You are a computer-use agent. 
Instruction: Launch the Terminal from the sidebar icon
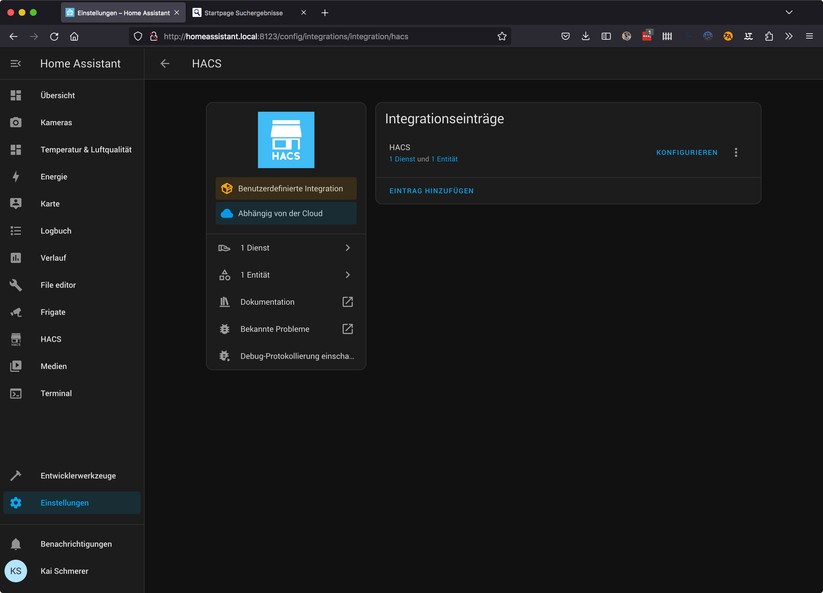click(14, 393)
